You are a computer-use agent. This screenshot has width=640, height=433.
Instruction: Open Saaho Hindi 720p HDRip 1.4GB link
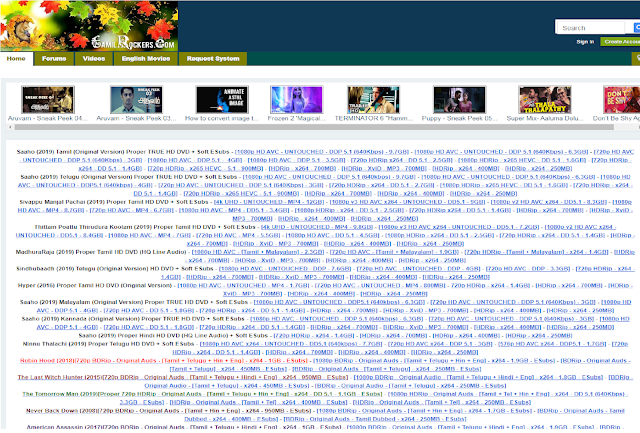313,335
